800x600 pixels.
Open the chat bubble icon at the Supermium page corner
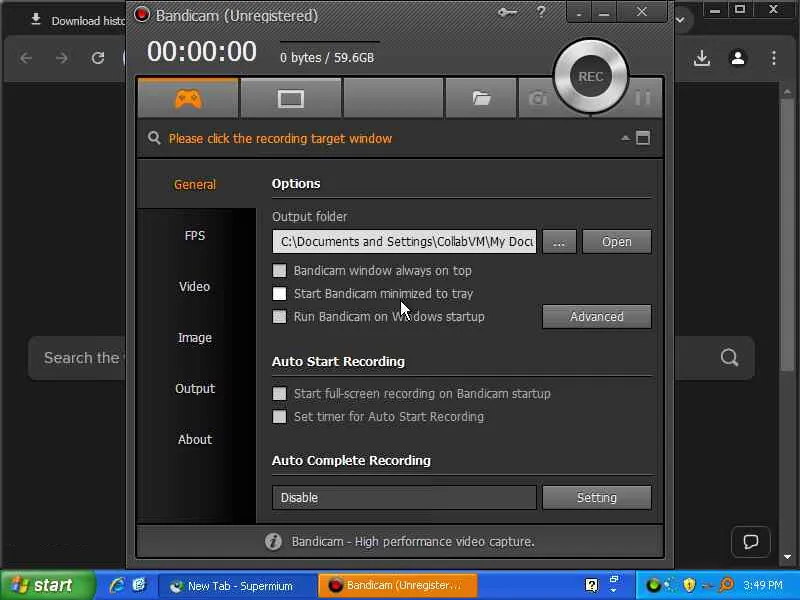[x=751, y=541]
